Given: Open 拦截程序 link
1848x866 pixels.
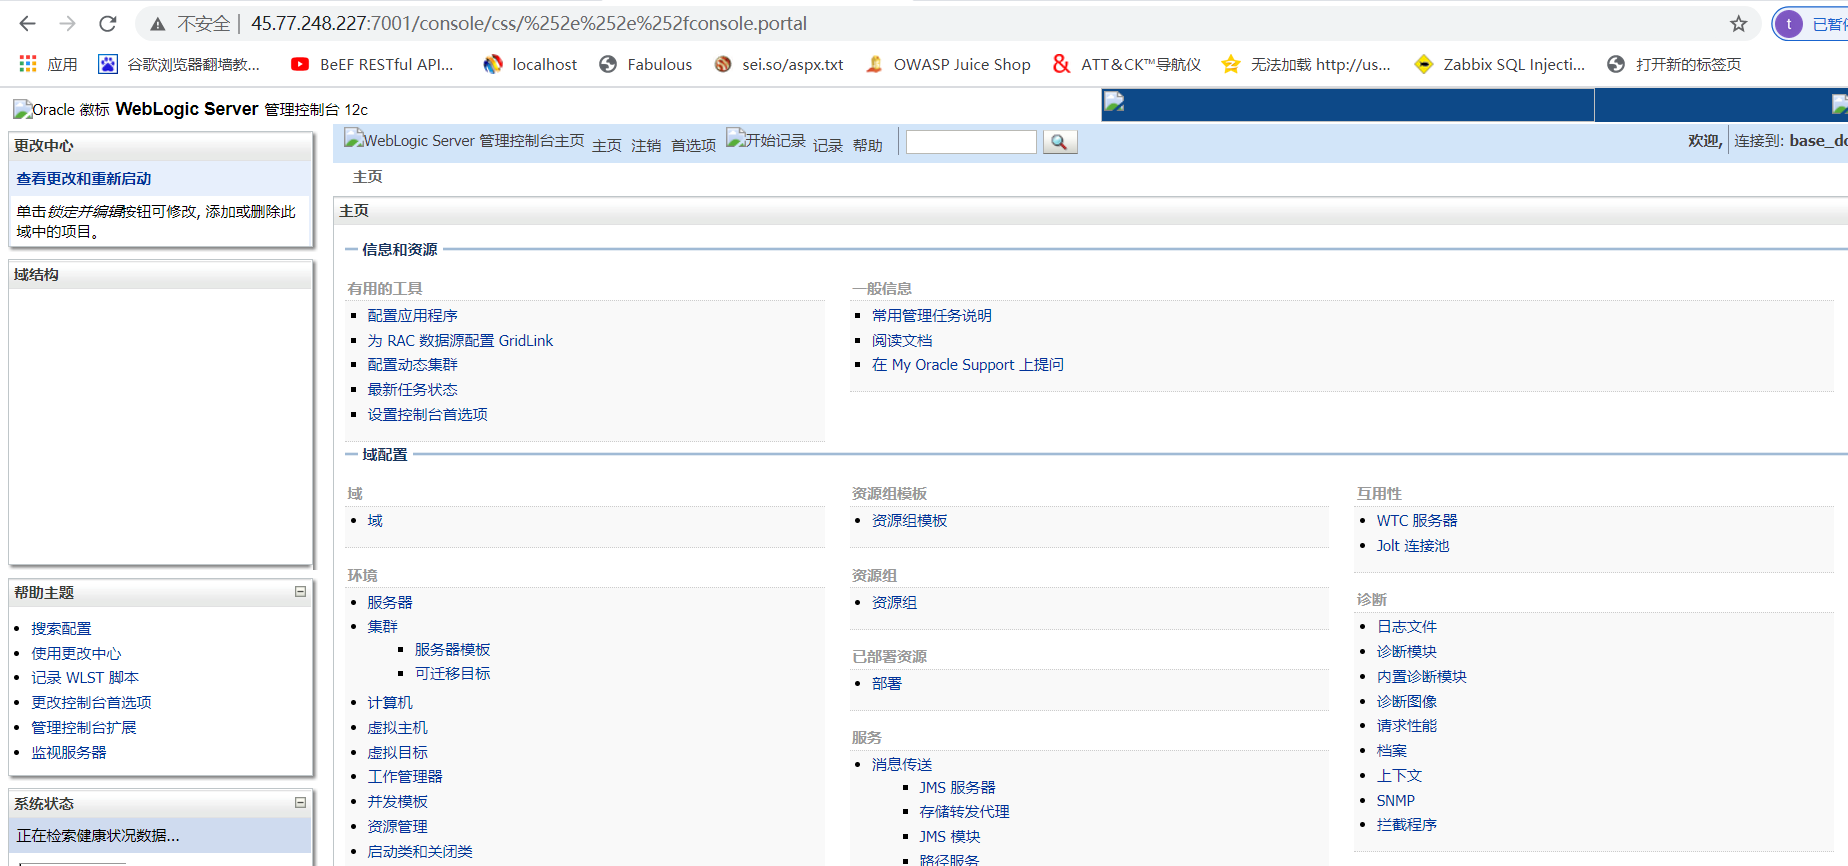Looking at the screenshot, I should [1407, 824].
